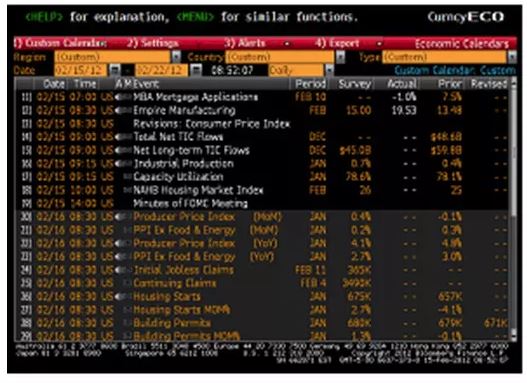The height and width of the screenshot is (383, 527).
Task: Click the <MENU> key hint
Action: coord(195,16)
